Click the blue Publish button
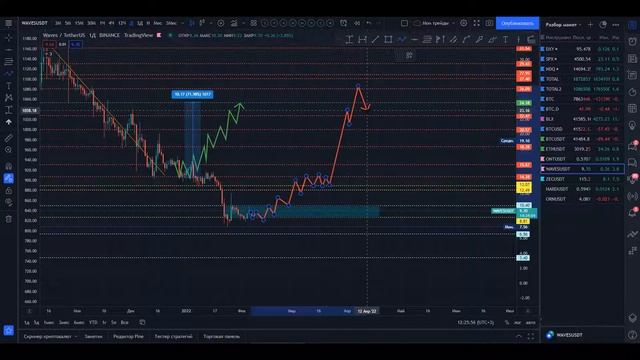 pyautogui.click(x=517, y=23)
